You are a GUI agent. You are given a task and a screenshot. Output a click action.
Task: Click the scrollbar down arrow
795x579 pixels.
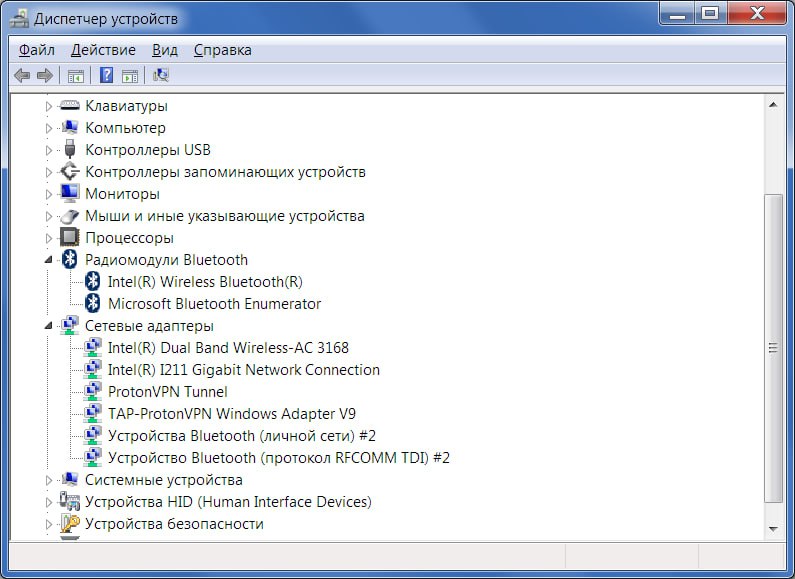773,529
